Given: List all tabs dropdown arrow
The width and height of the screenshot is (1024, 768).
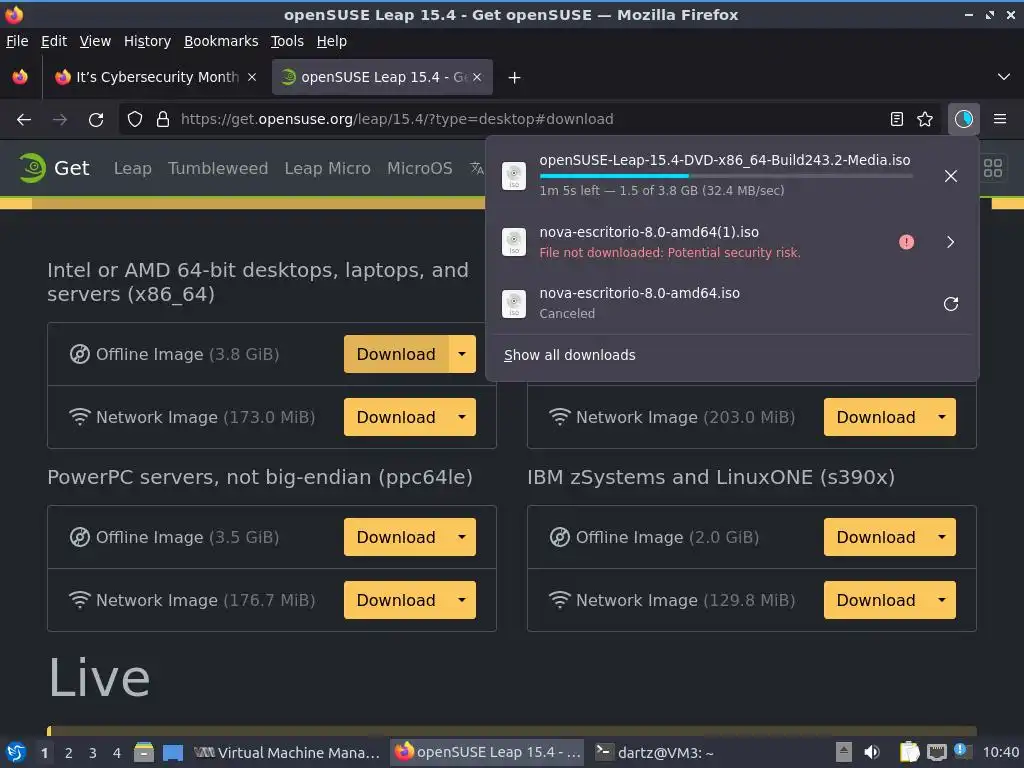Looking at the screenshot, I should pos(1004,77).
